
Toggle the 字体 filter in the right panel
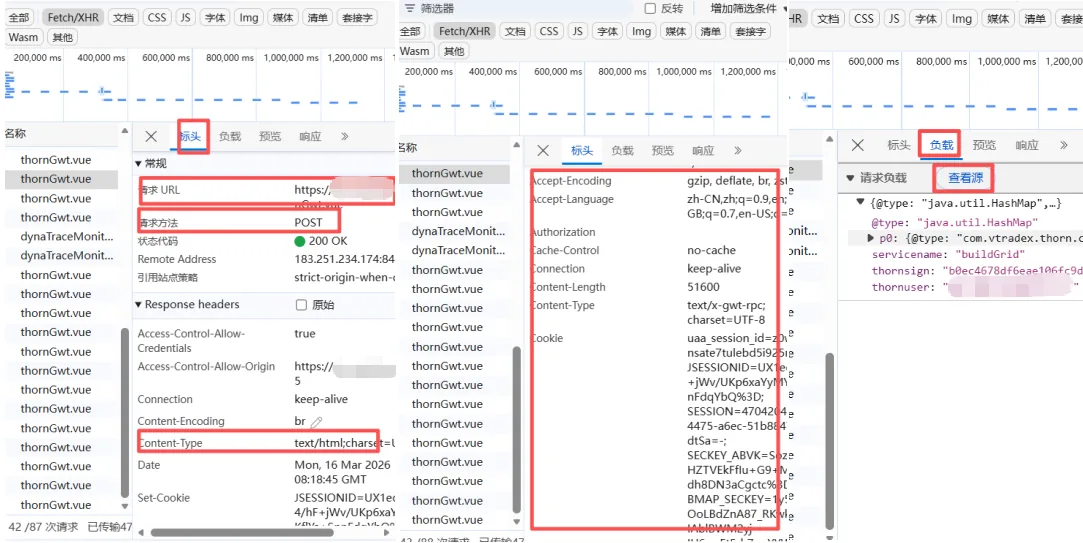tap(924, 19)
